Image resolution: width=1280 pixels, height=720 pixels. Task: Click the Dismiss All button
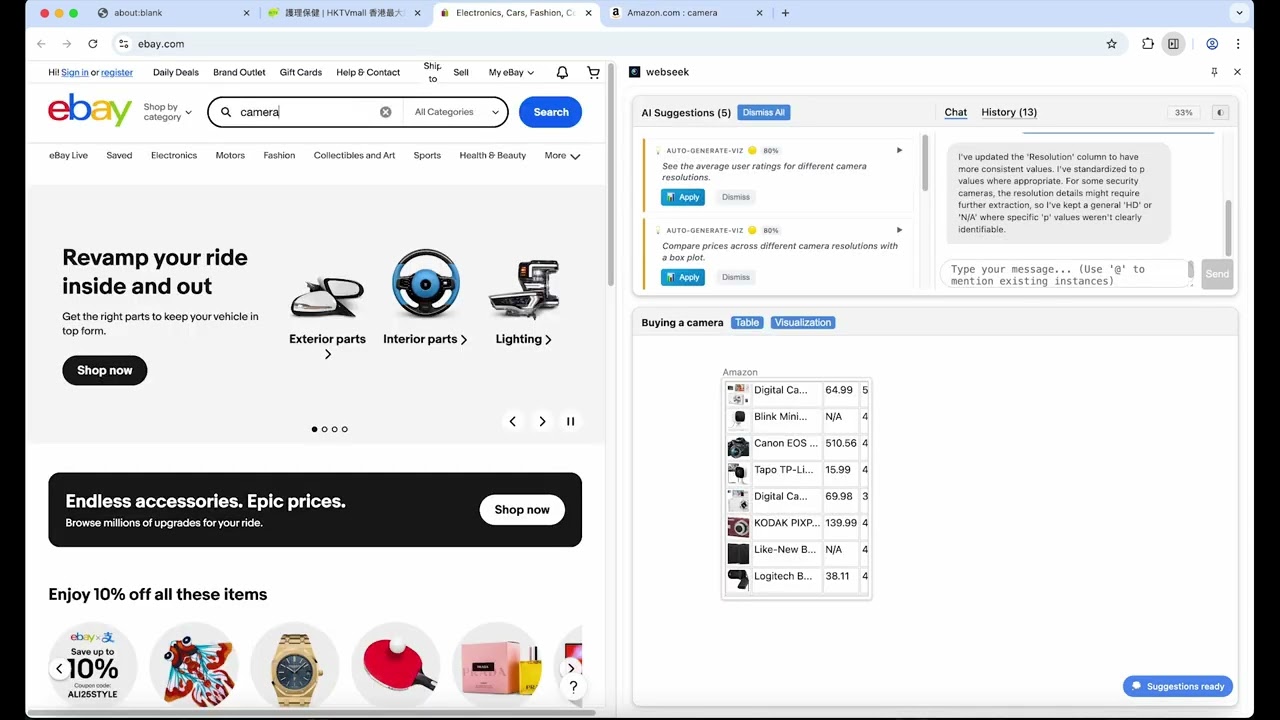(764, 113)
